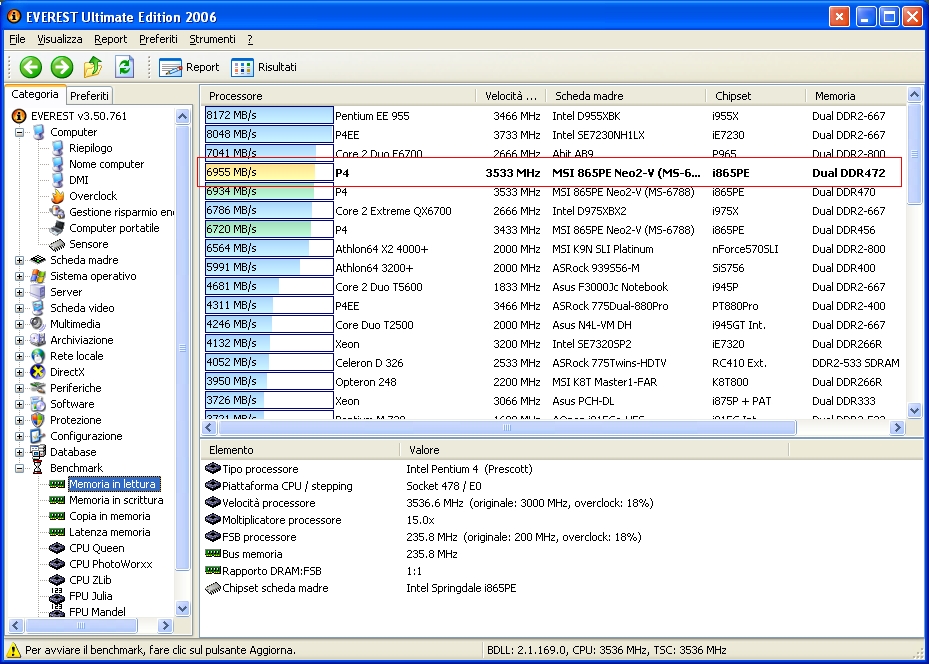This screenshot has width=929, height=664.
Task: Expand the Database node
Action: [20, 452]
